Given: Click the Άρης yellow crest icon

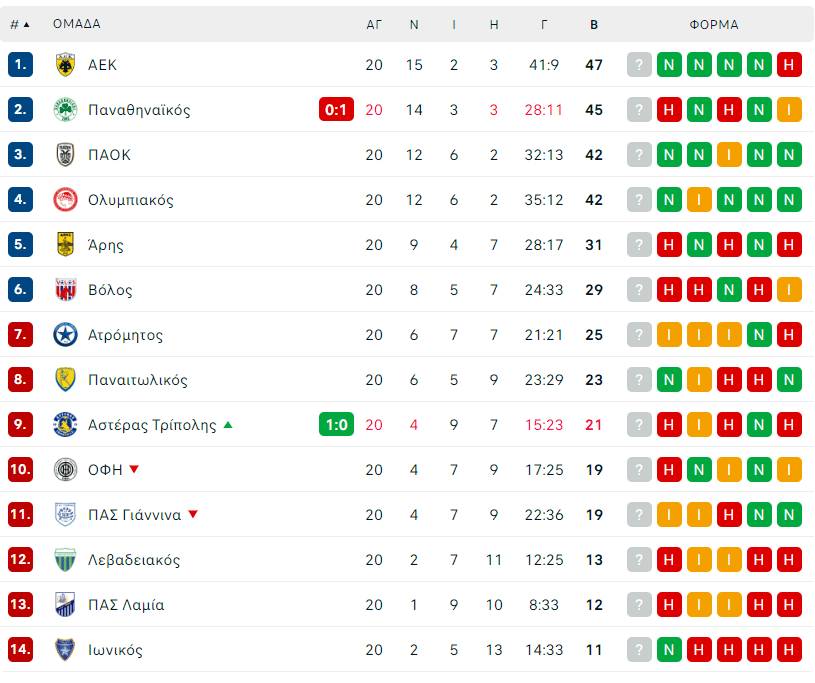Looking at the screenshot, I should (x=65, y=245).
